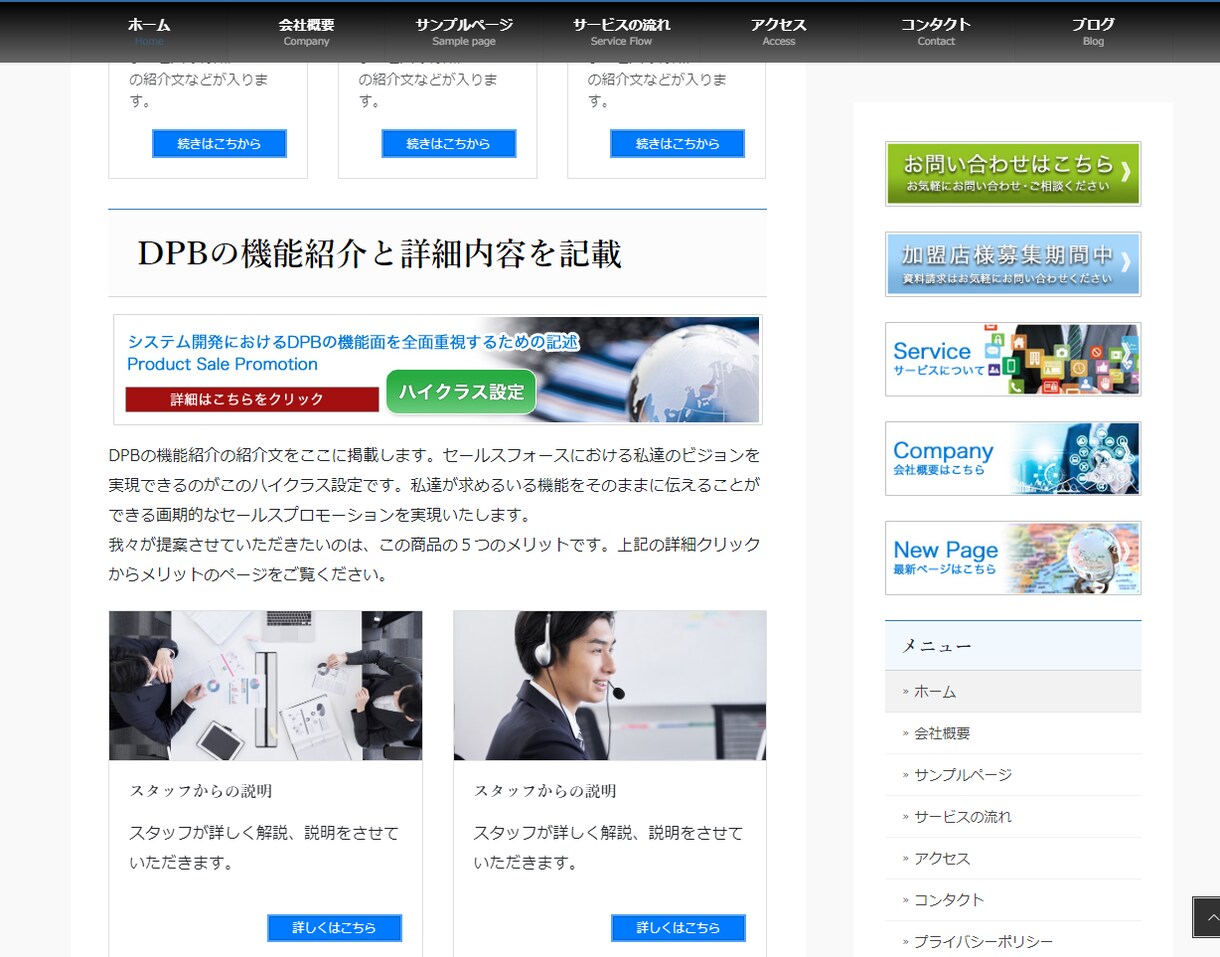Image resolution: width=1220 pixels, height=957 pixels.
Task: Select アクセス in the sidebar menu
Action: point(1013,858)
